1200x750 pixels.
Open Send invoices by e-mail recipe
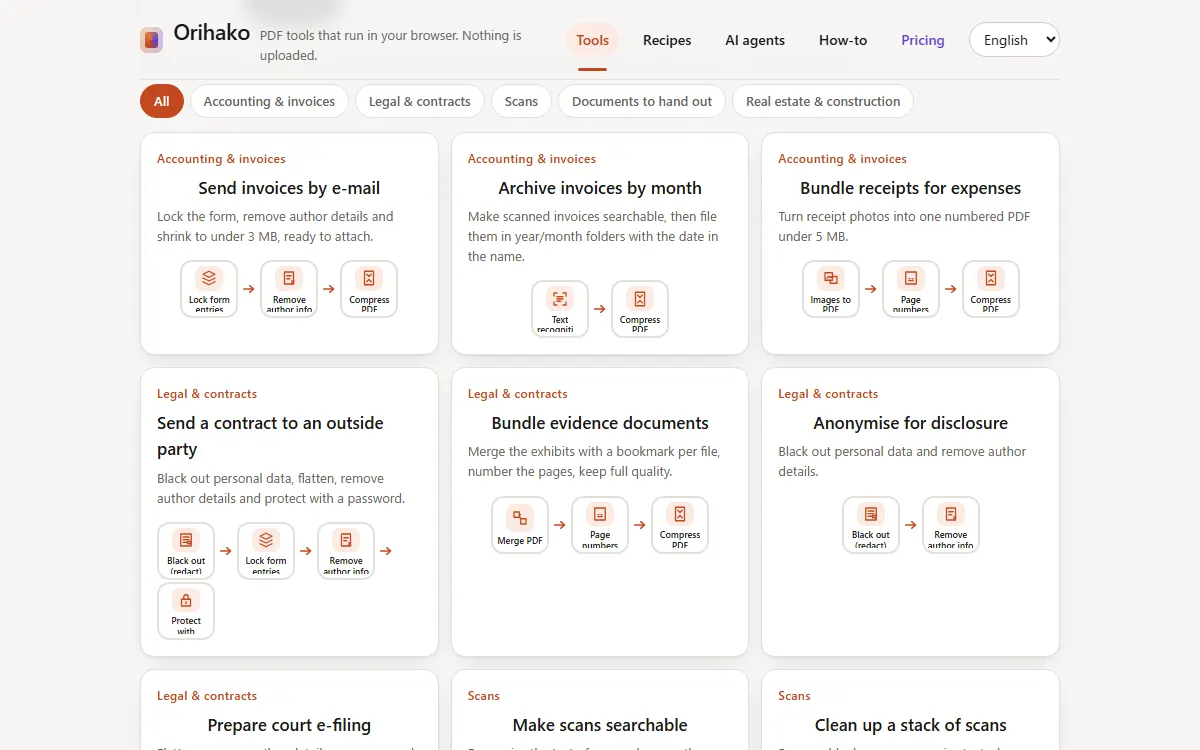[289, 188]
